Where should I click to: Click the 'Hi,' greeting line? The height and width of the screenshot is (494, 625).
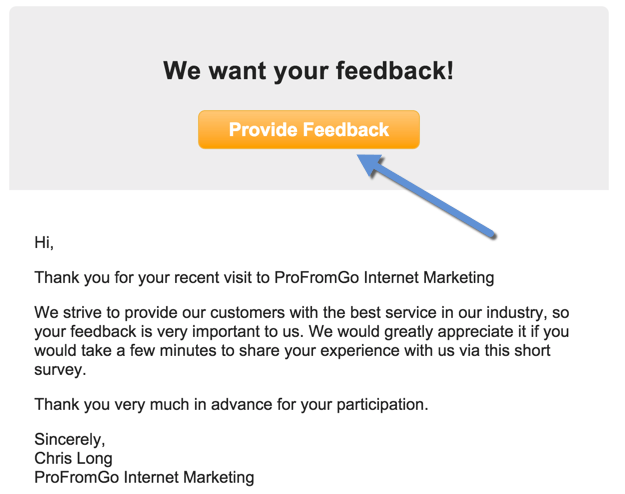[x=44, y=242]
